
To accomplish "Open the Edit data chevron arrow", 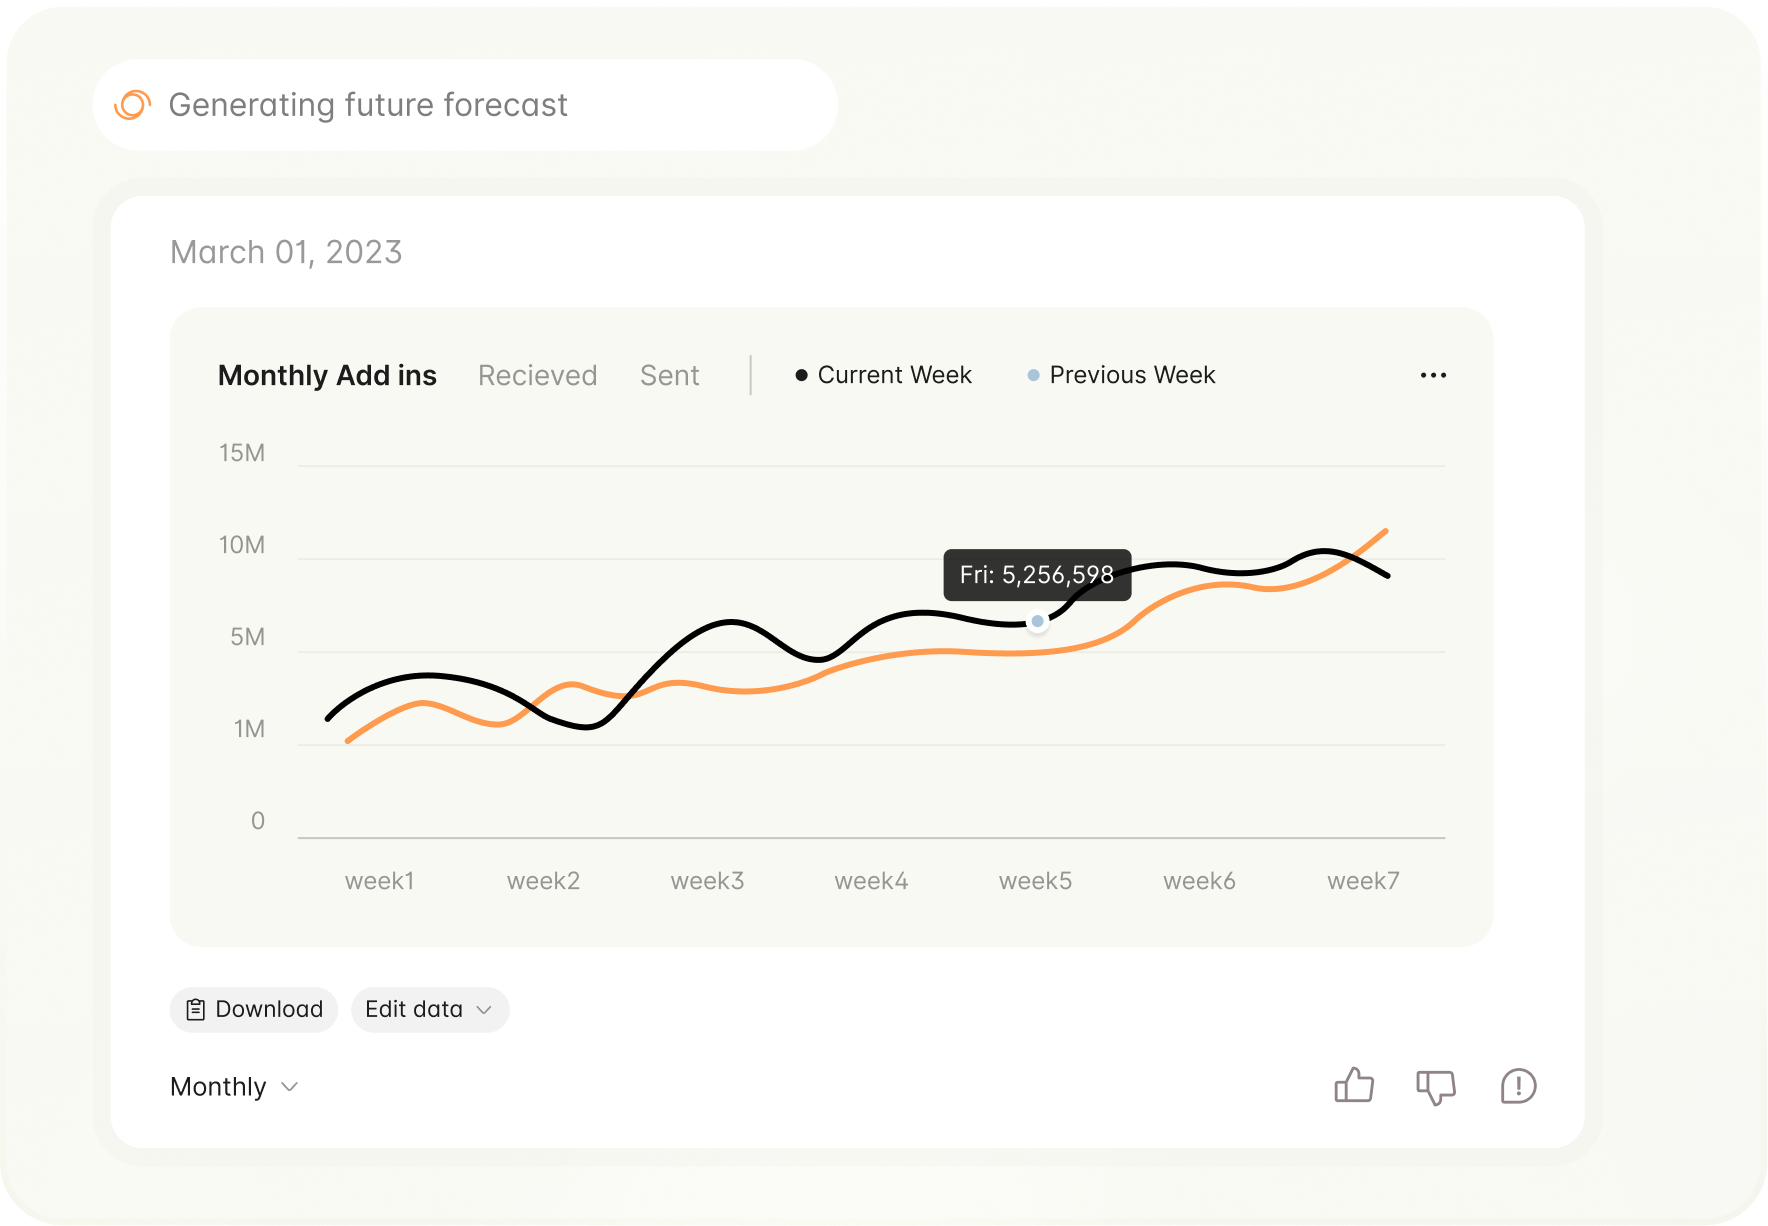I will 485,1010.
